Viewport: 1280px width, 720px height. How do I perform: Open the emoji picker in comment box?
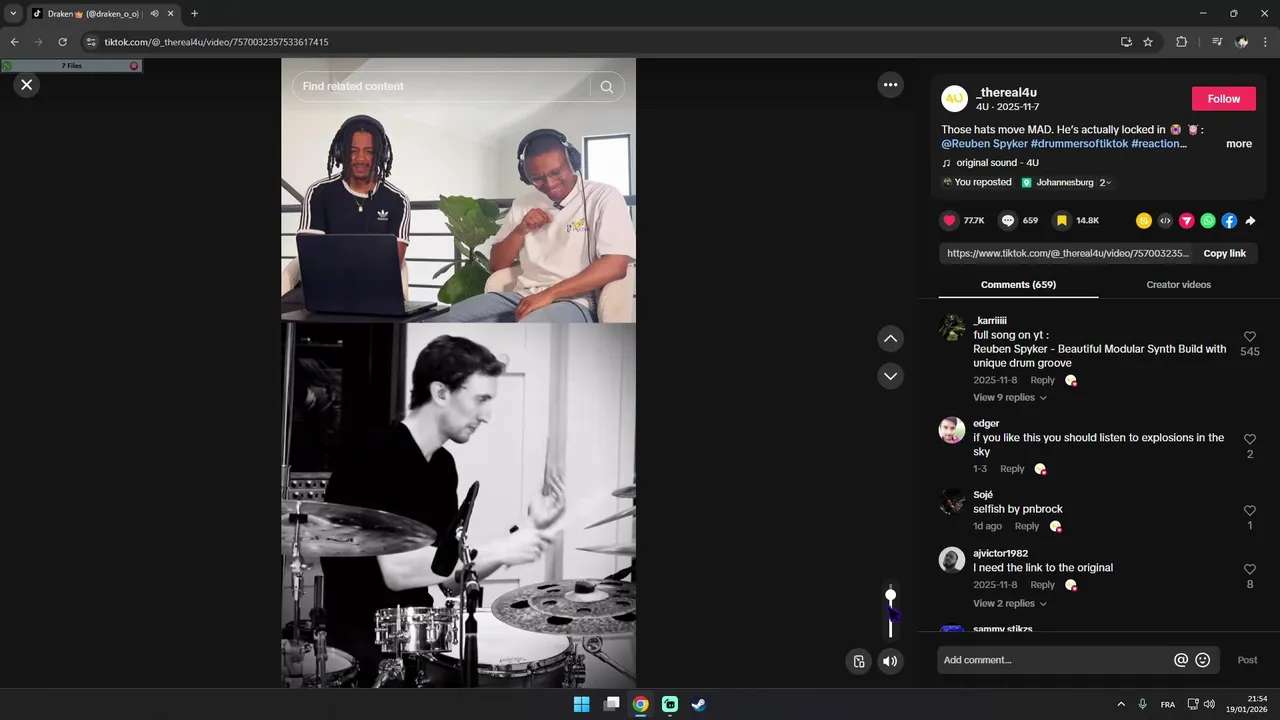1203,660
